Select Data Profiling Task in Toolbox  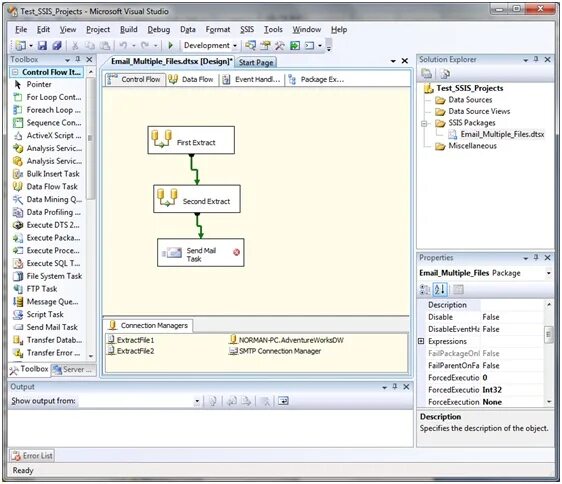[47, 212]
